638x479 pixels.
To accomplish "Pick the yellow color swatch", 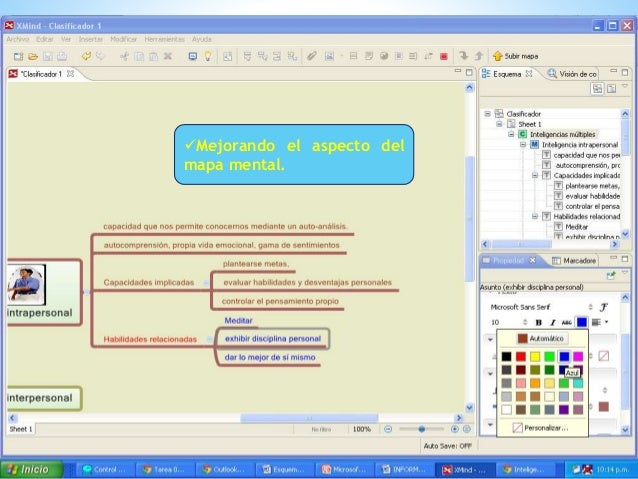I will coord(535,357).
